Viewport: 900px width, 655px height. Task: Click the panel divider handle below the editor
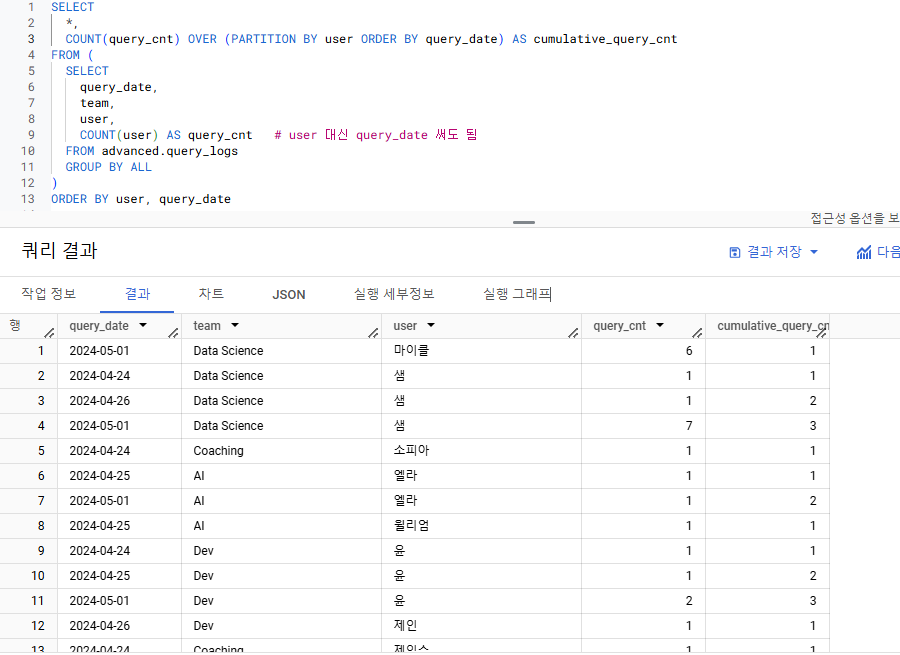point(523,222)
